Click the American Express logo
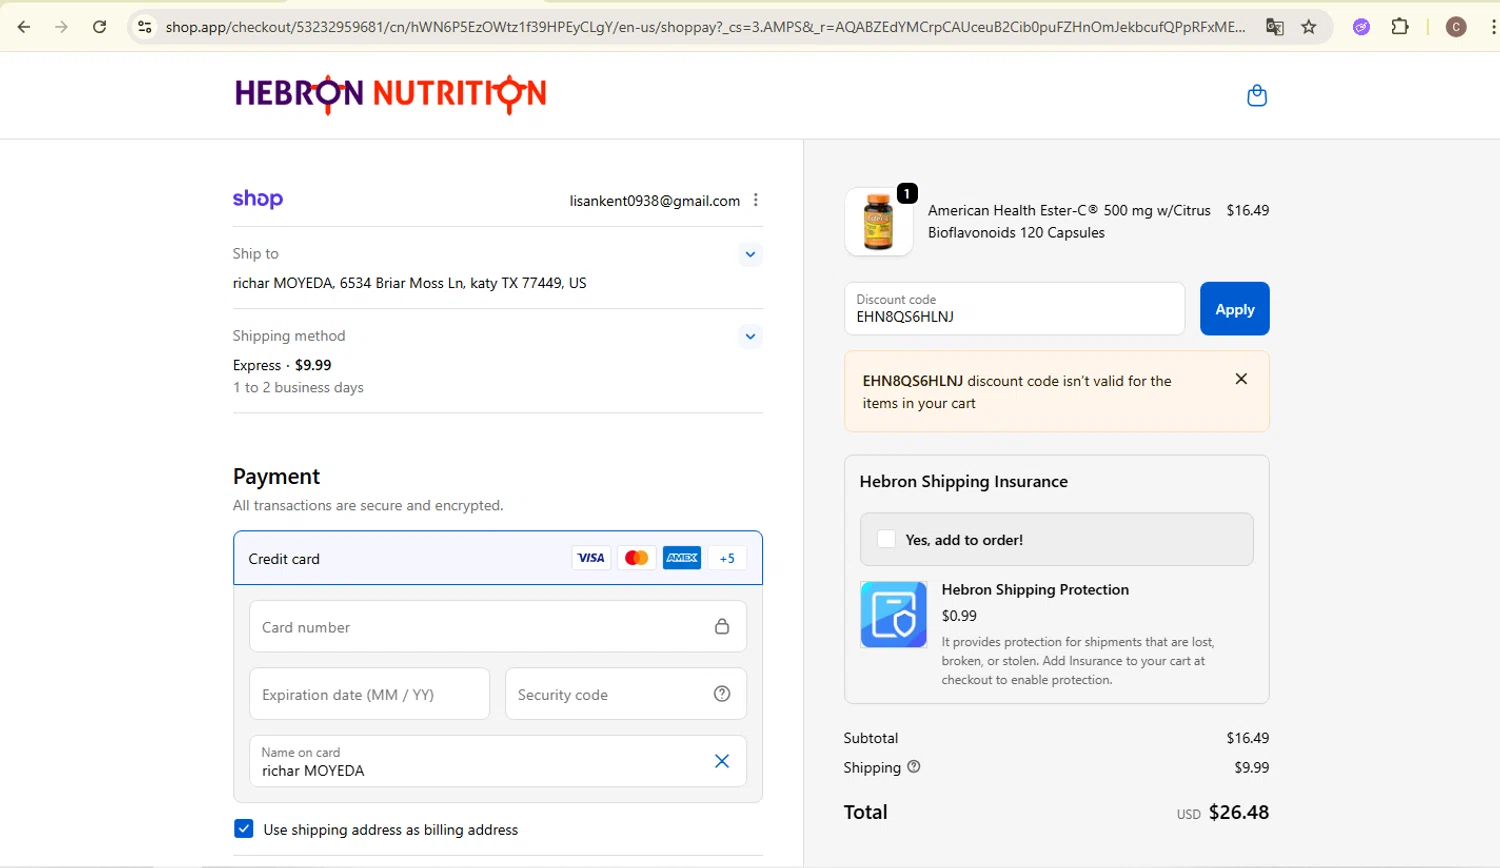Image resolution: width=1500 pixels, height=868 pixels. pos(682,558)
